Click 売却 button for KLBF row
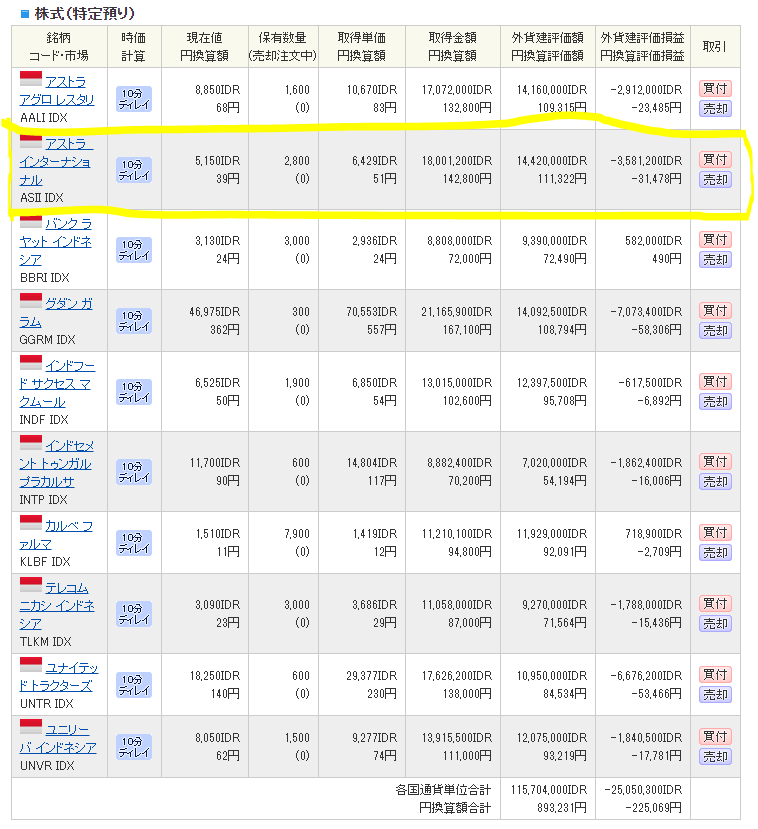The image size is (758, 829). (715, 553)
